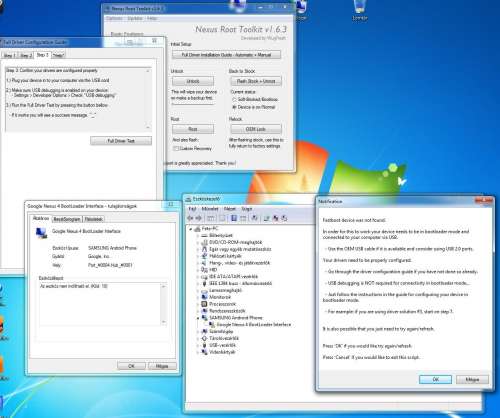Expand the DVD/CD-ROM-meghajtók node
The width and height of the screenshot is (500, 418).
pyautogui.click(x=198, y=243)
